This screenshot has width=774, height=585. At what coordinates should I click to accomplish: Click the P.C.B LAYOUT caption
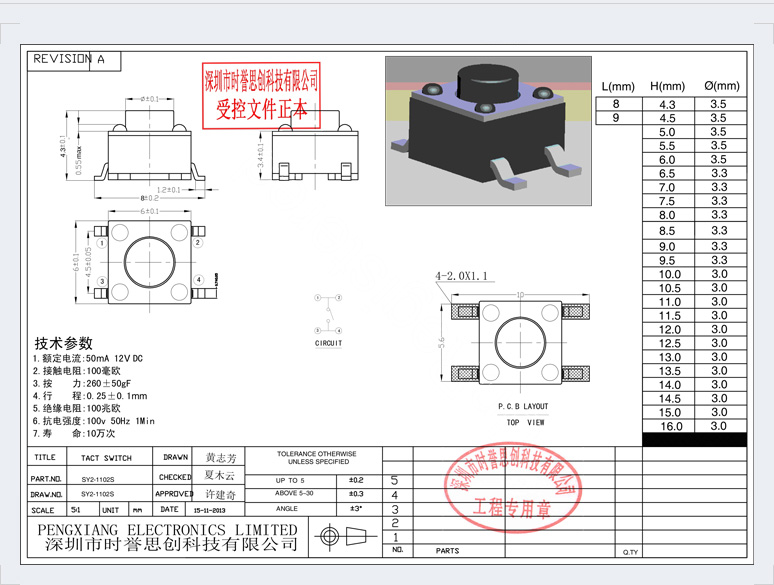(x=523, y=406)
